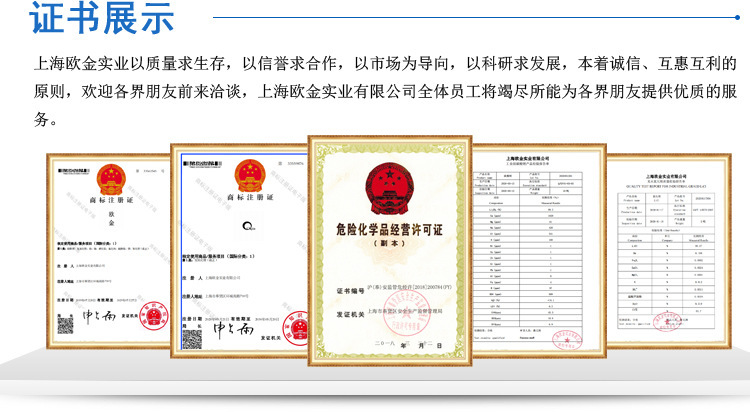
Task: Click the 证书编号 line on the center certificate
Action: click(394, 289)
